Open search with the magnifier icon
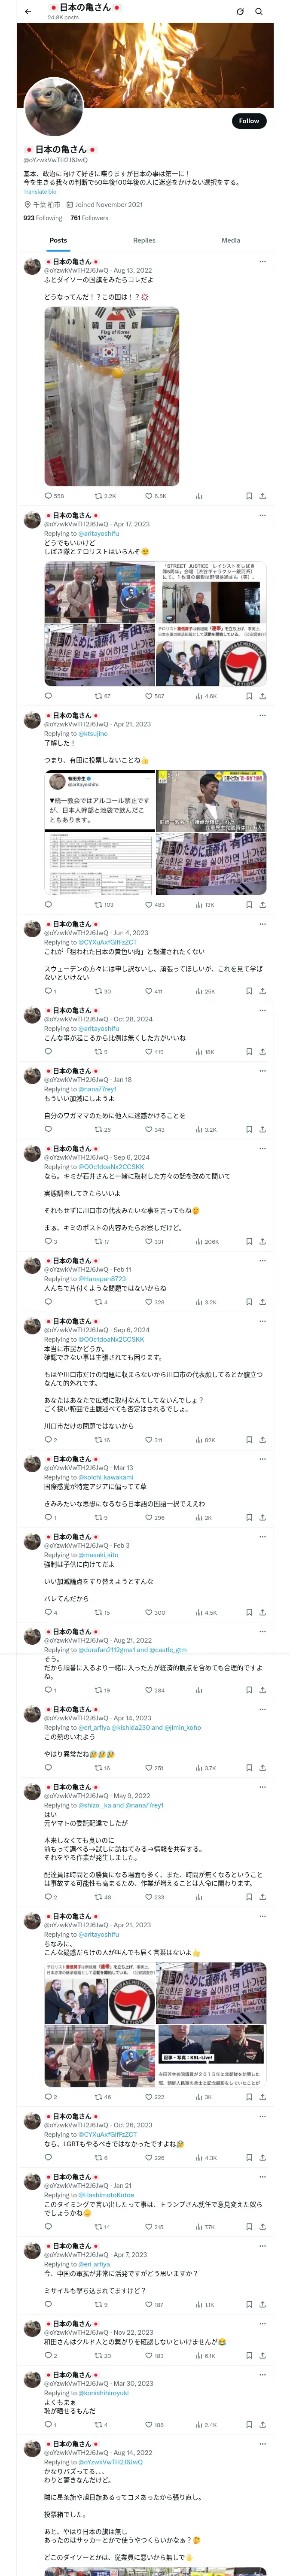Image resolution: width=290 pixels, height=2576 pixels. pos(259,11)
